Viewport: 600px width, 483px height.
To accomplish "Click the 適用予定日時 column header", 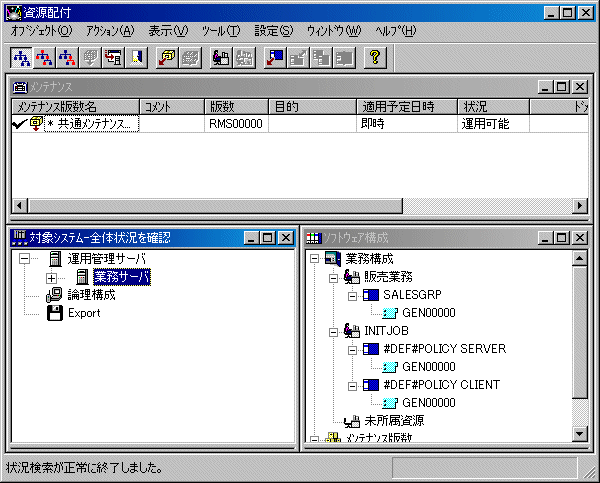I will (407, 106).
